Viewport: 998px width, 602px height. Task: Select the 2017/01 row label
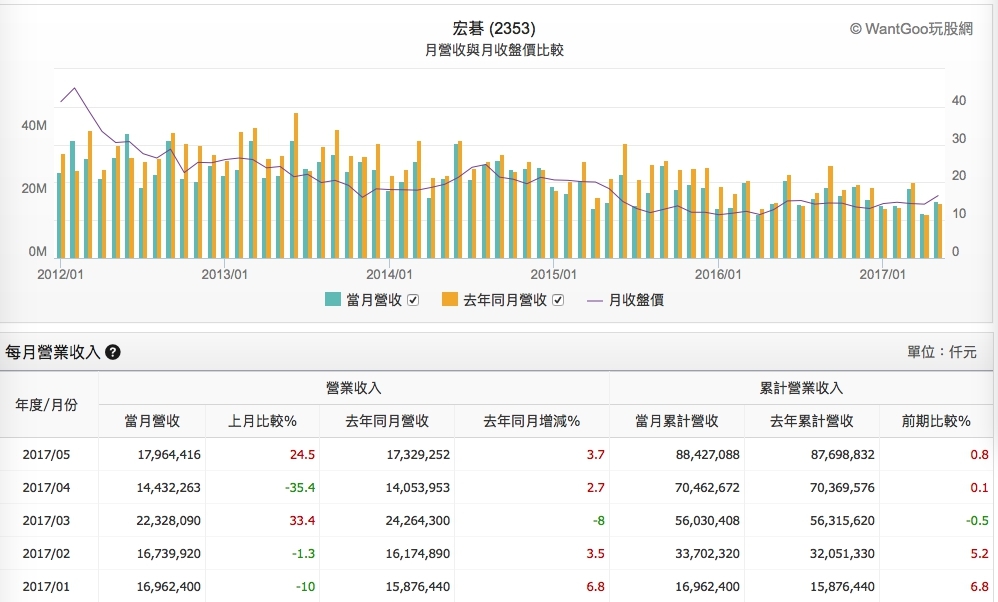46,587
